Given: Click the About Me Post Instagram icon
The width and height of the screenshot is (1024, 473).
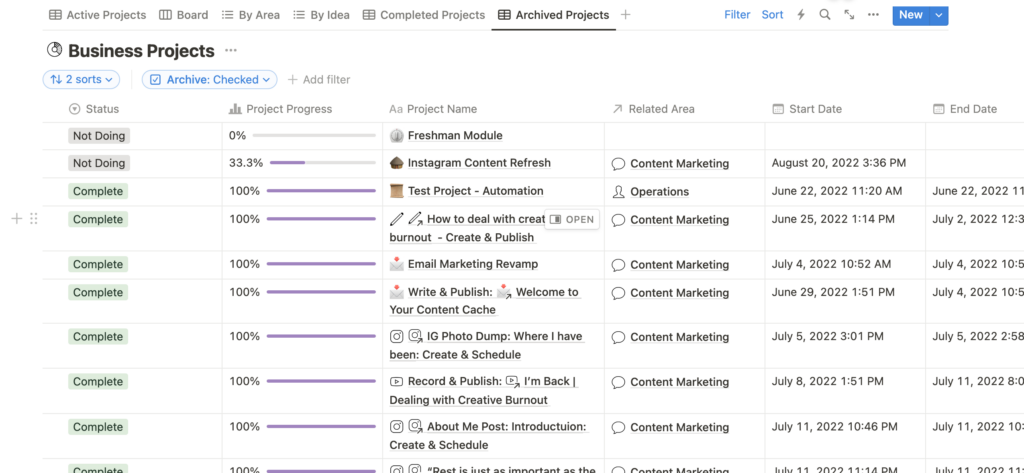Looking at the screenshot, I should click(x=396, y=427).
